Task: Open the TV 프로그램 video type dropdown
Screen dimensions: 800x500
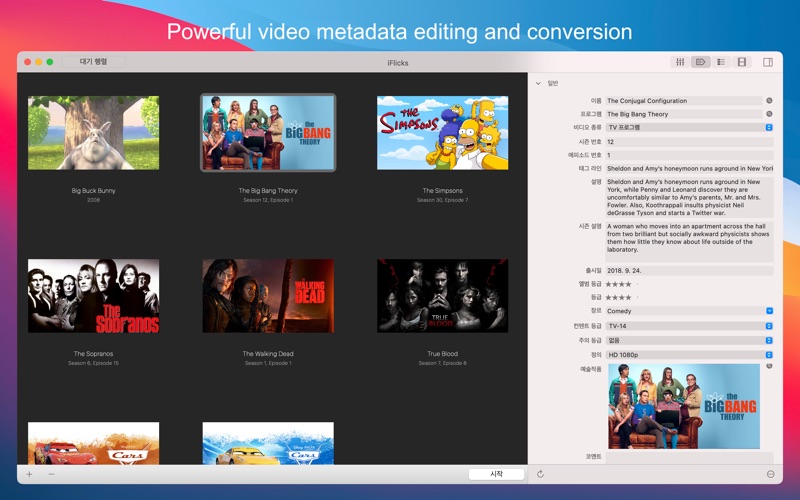Action: tap(769, 127)
